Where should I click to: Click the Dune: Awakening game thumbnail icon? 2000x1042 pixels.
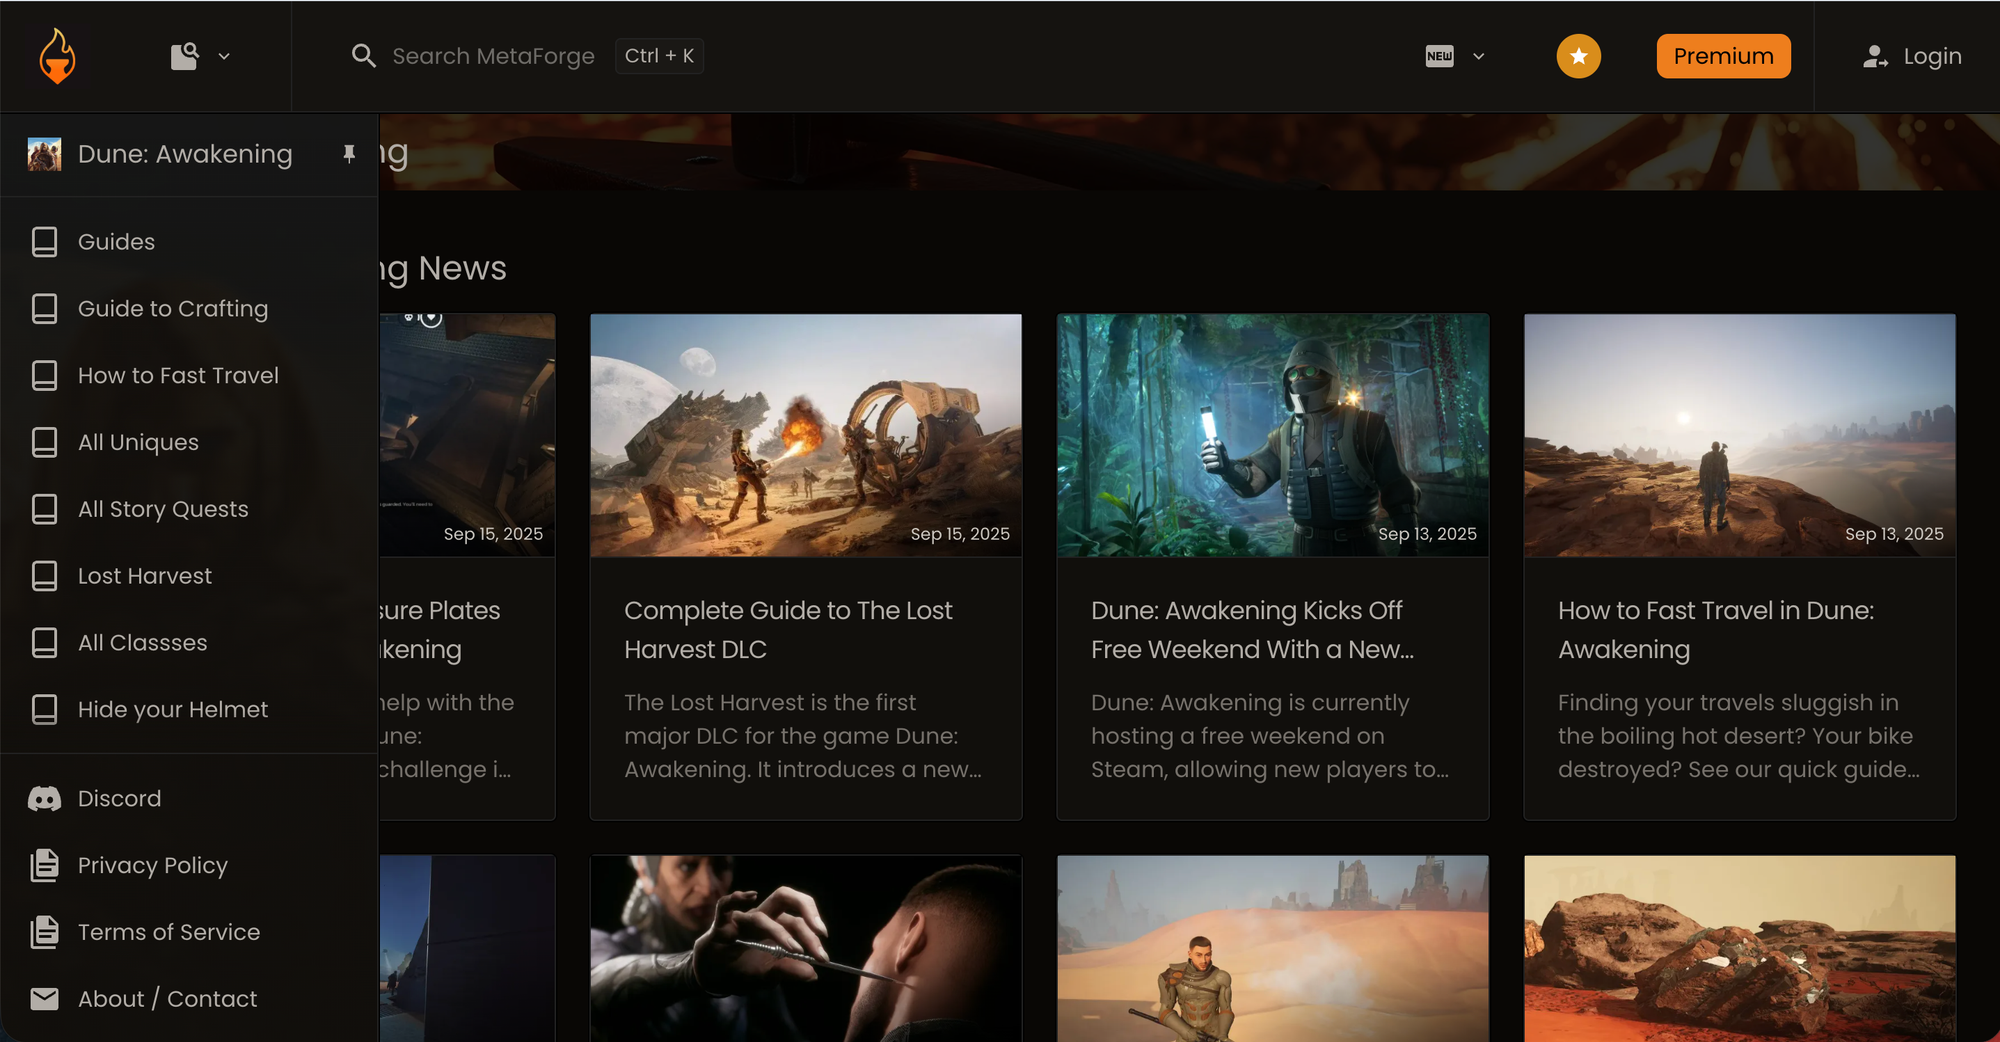point(44,154)
